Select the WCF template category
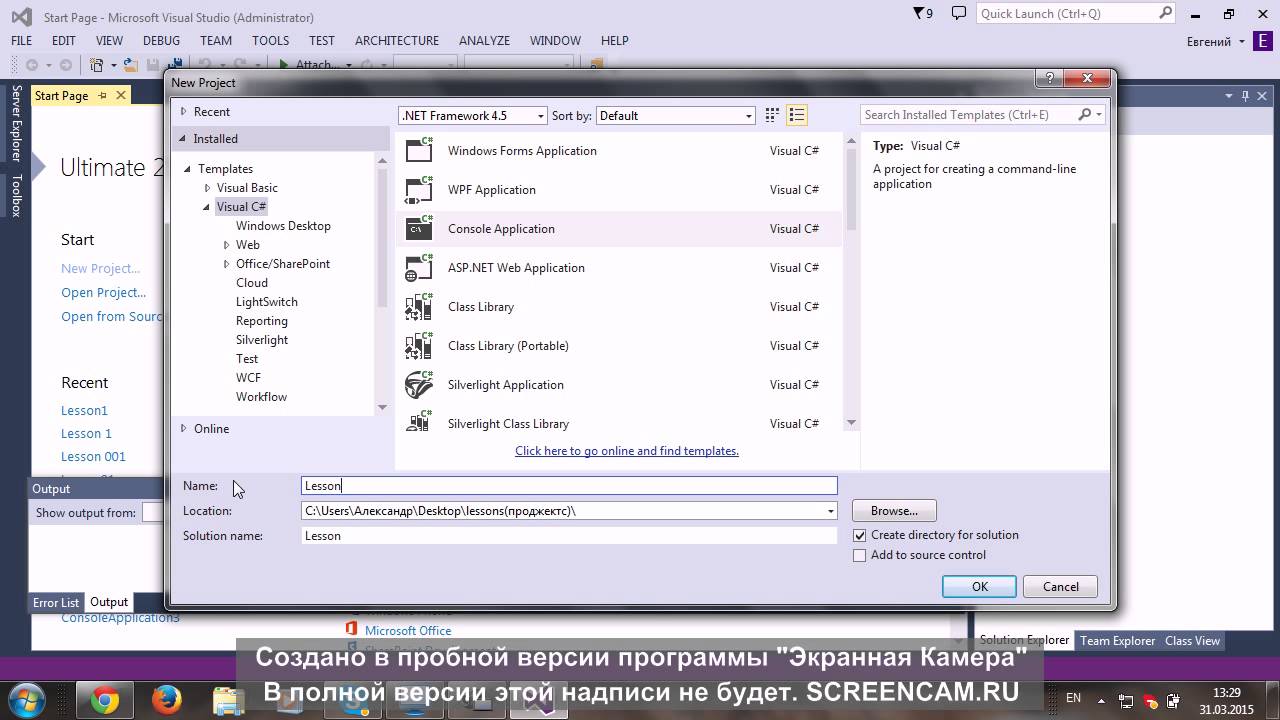Viewport: 1280px width, 720px height. click(x=248, y=378)
